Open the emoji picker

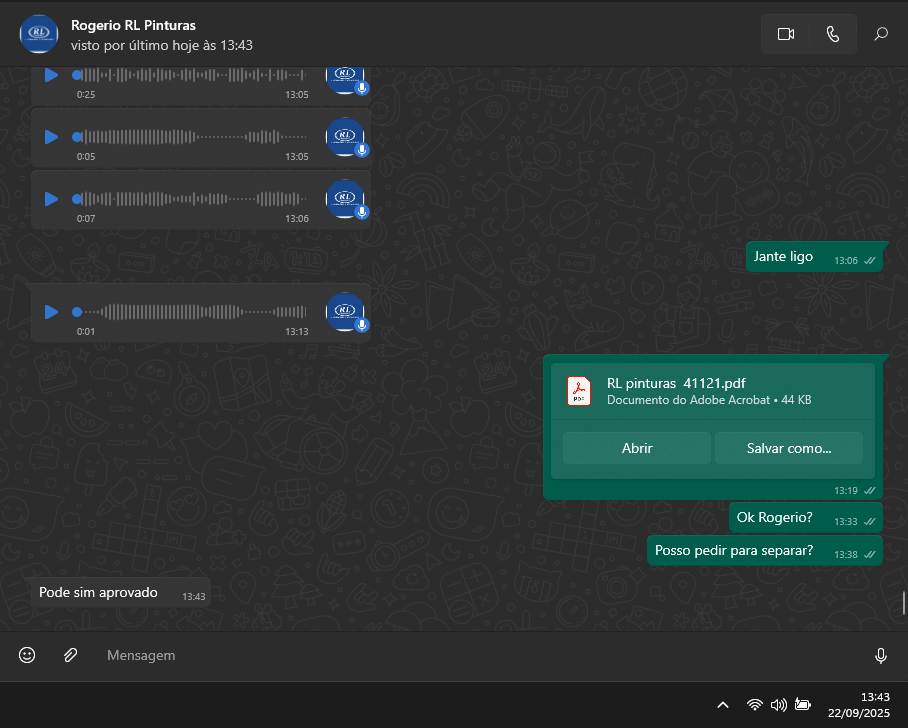pos(28,655)
